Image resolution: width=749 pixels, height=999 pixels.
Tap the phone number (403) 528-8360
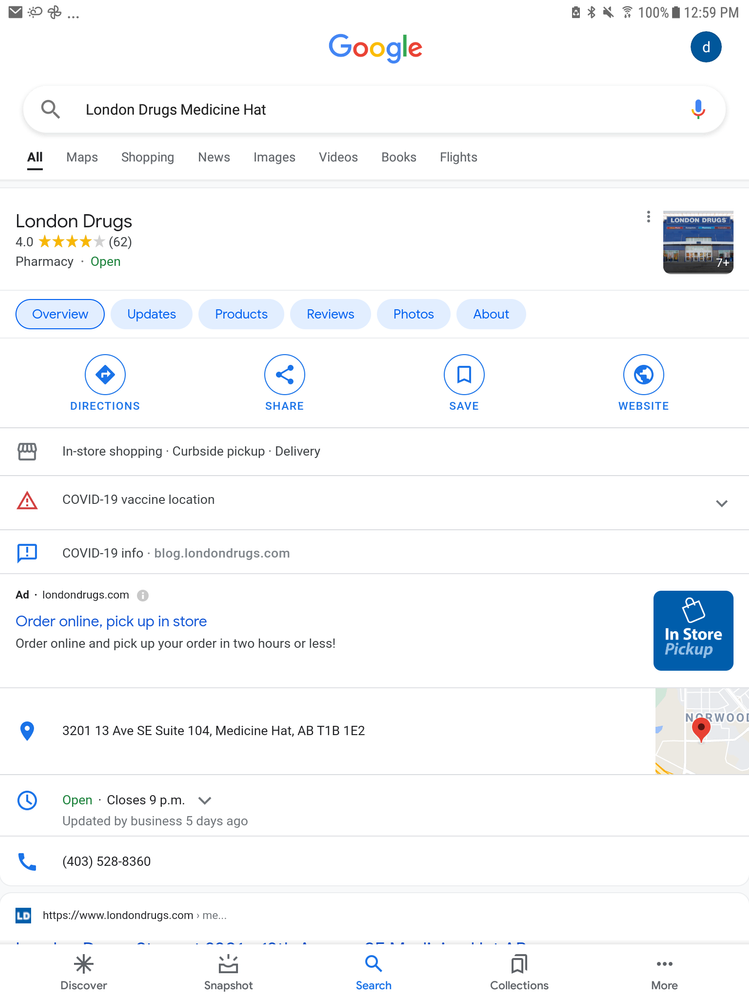106,861
